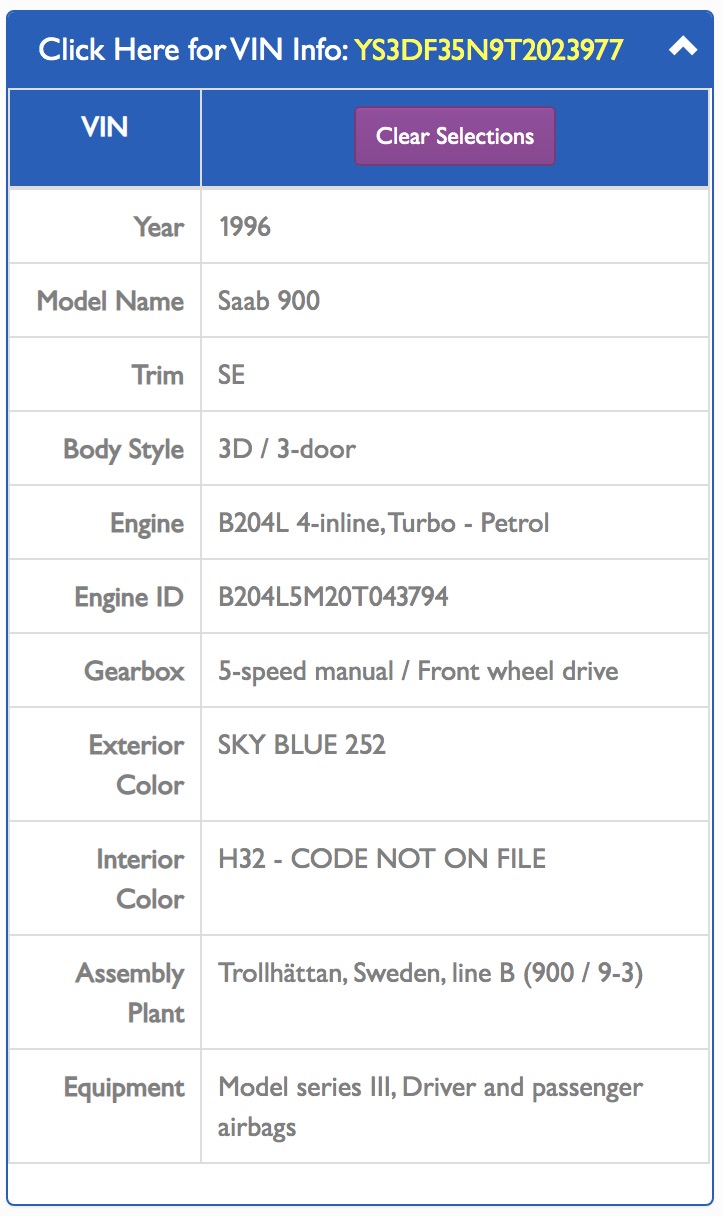The image size is (722, 1216).
Task: Click the Body Style label
Action: [x=124, y=449]
